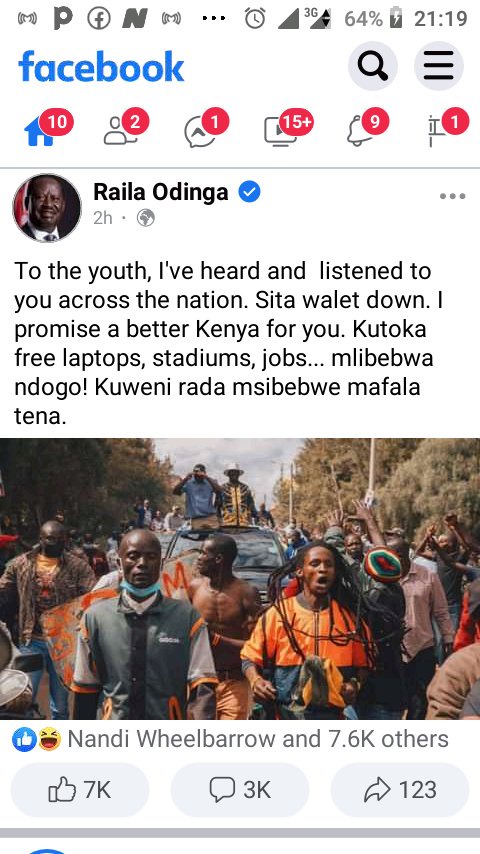480x854 pixels.
Task: Open Raila Odinga's profile picture
Action: coord(47,208)
